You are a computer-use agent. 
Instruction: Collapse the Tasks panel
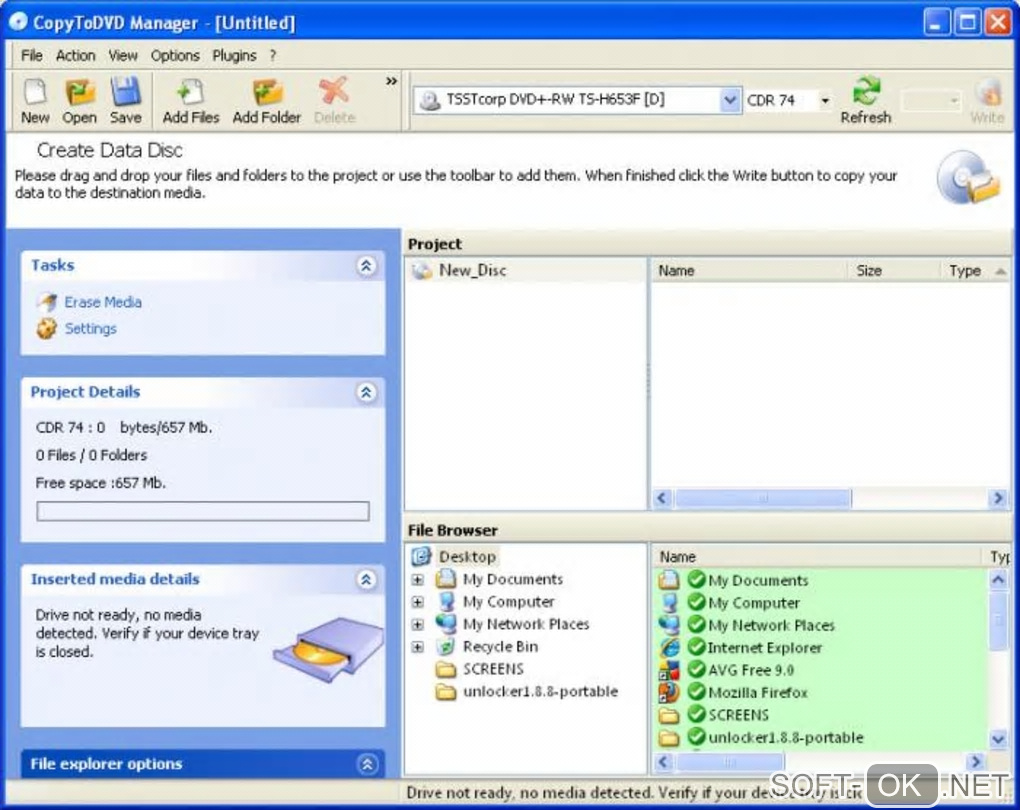[x=366, y=265]
